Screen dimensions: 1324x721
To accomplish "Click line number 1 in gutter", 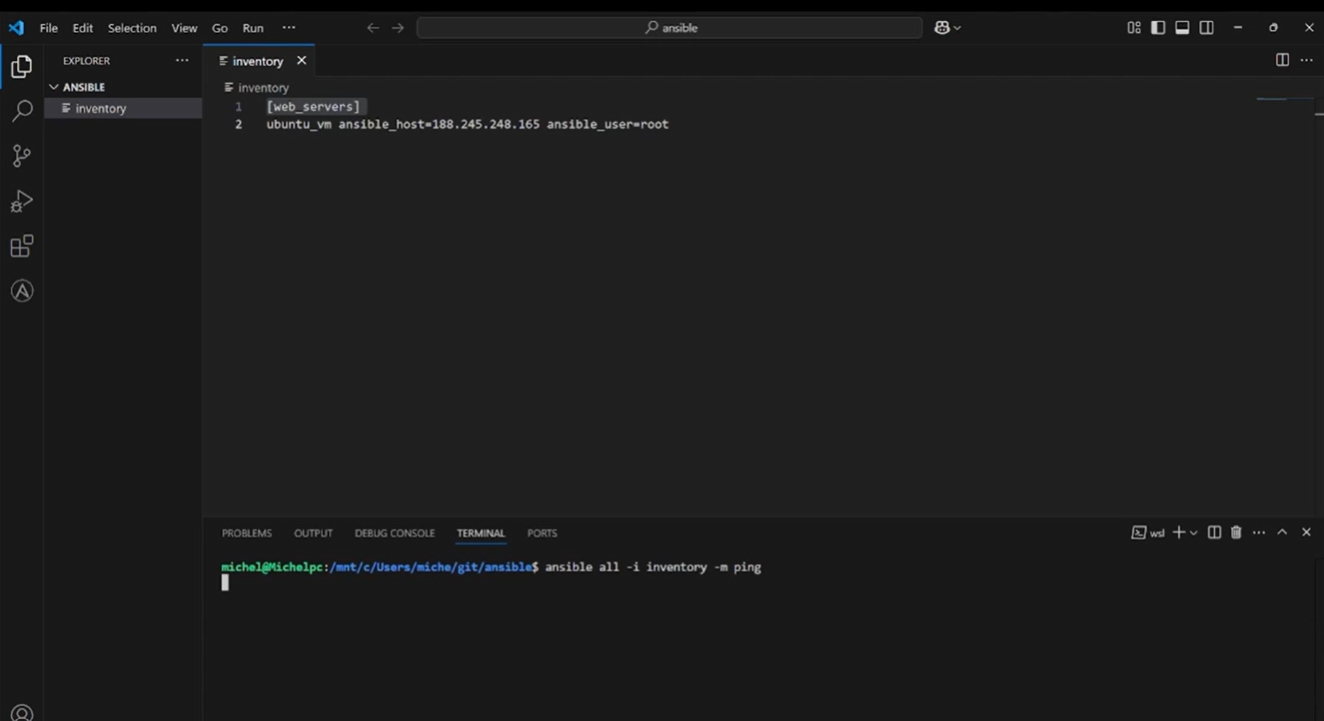I will [238, 106].
